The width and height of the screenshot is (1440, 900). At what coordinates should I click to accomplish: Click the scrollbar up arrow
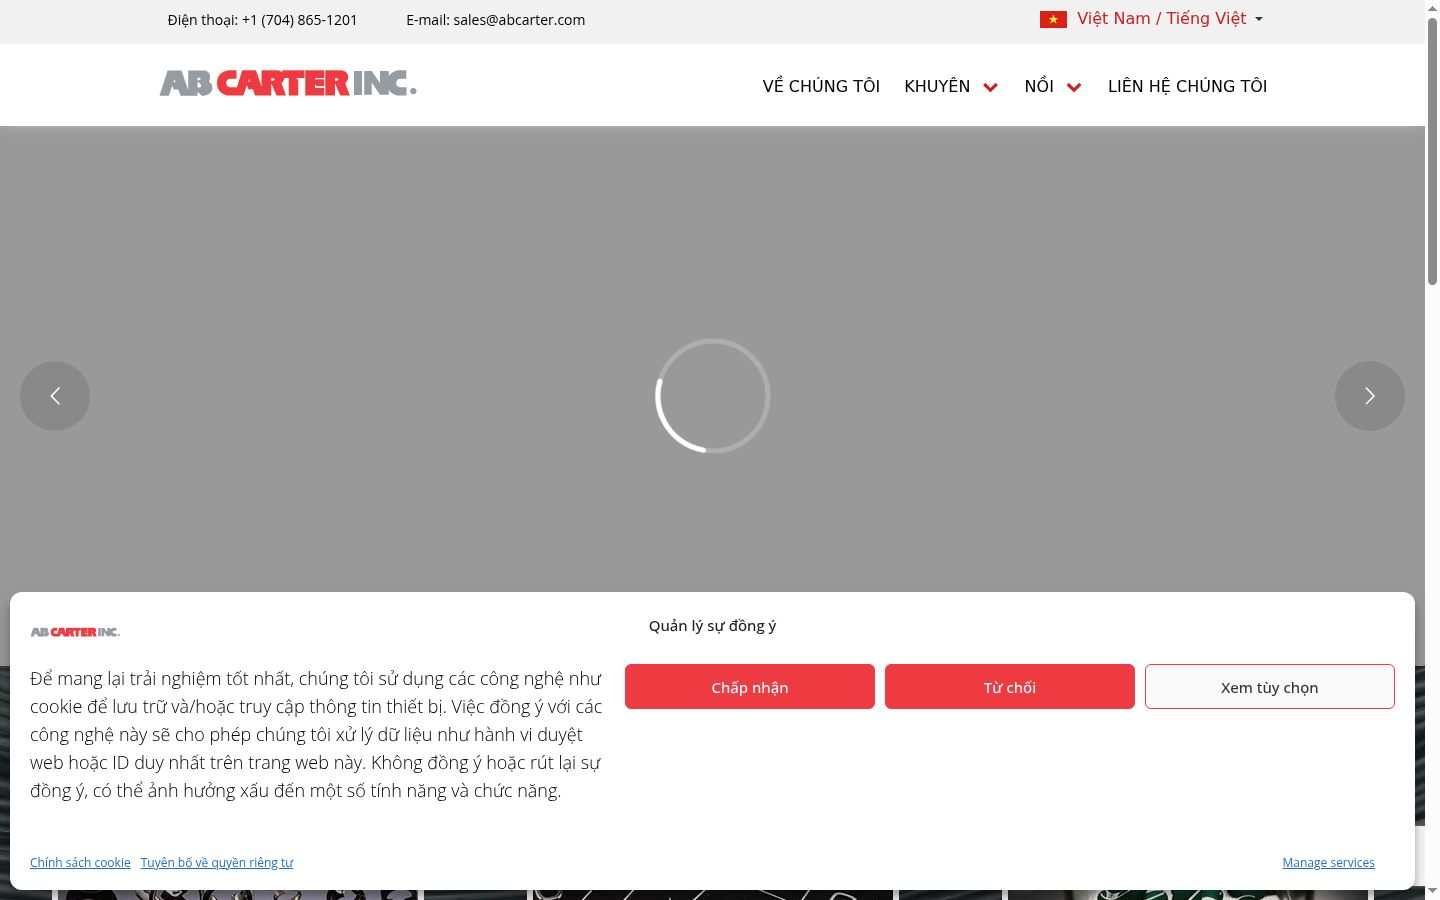1432,7
